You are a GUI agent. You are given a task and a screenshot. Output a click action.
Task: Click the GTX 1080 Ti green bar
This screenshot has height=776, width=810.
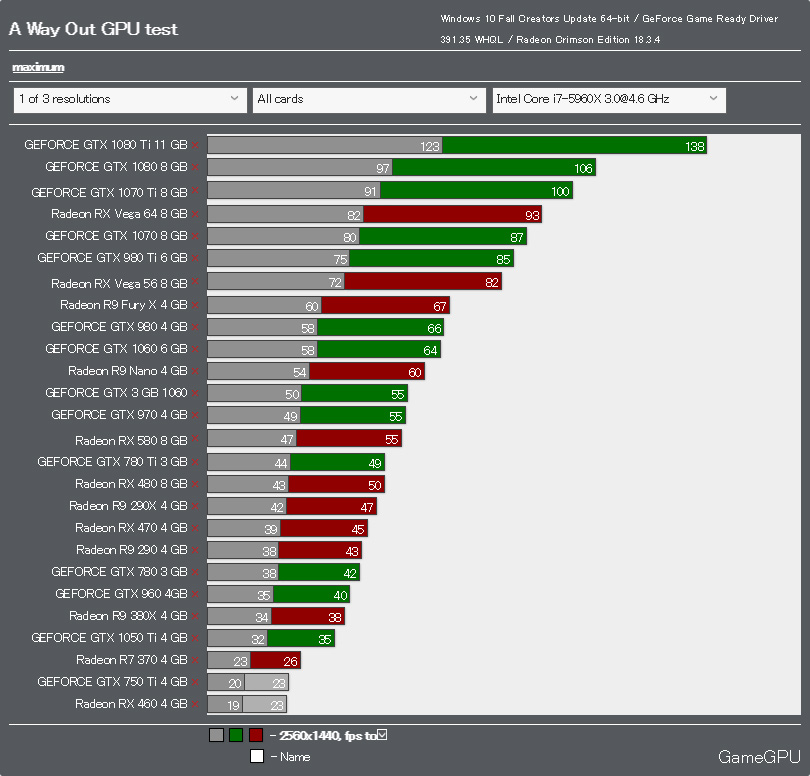(574, 146)
